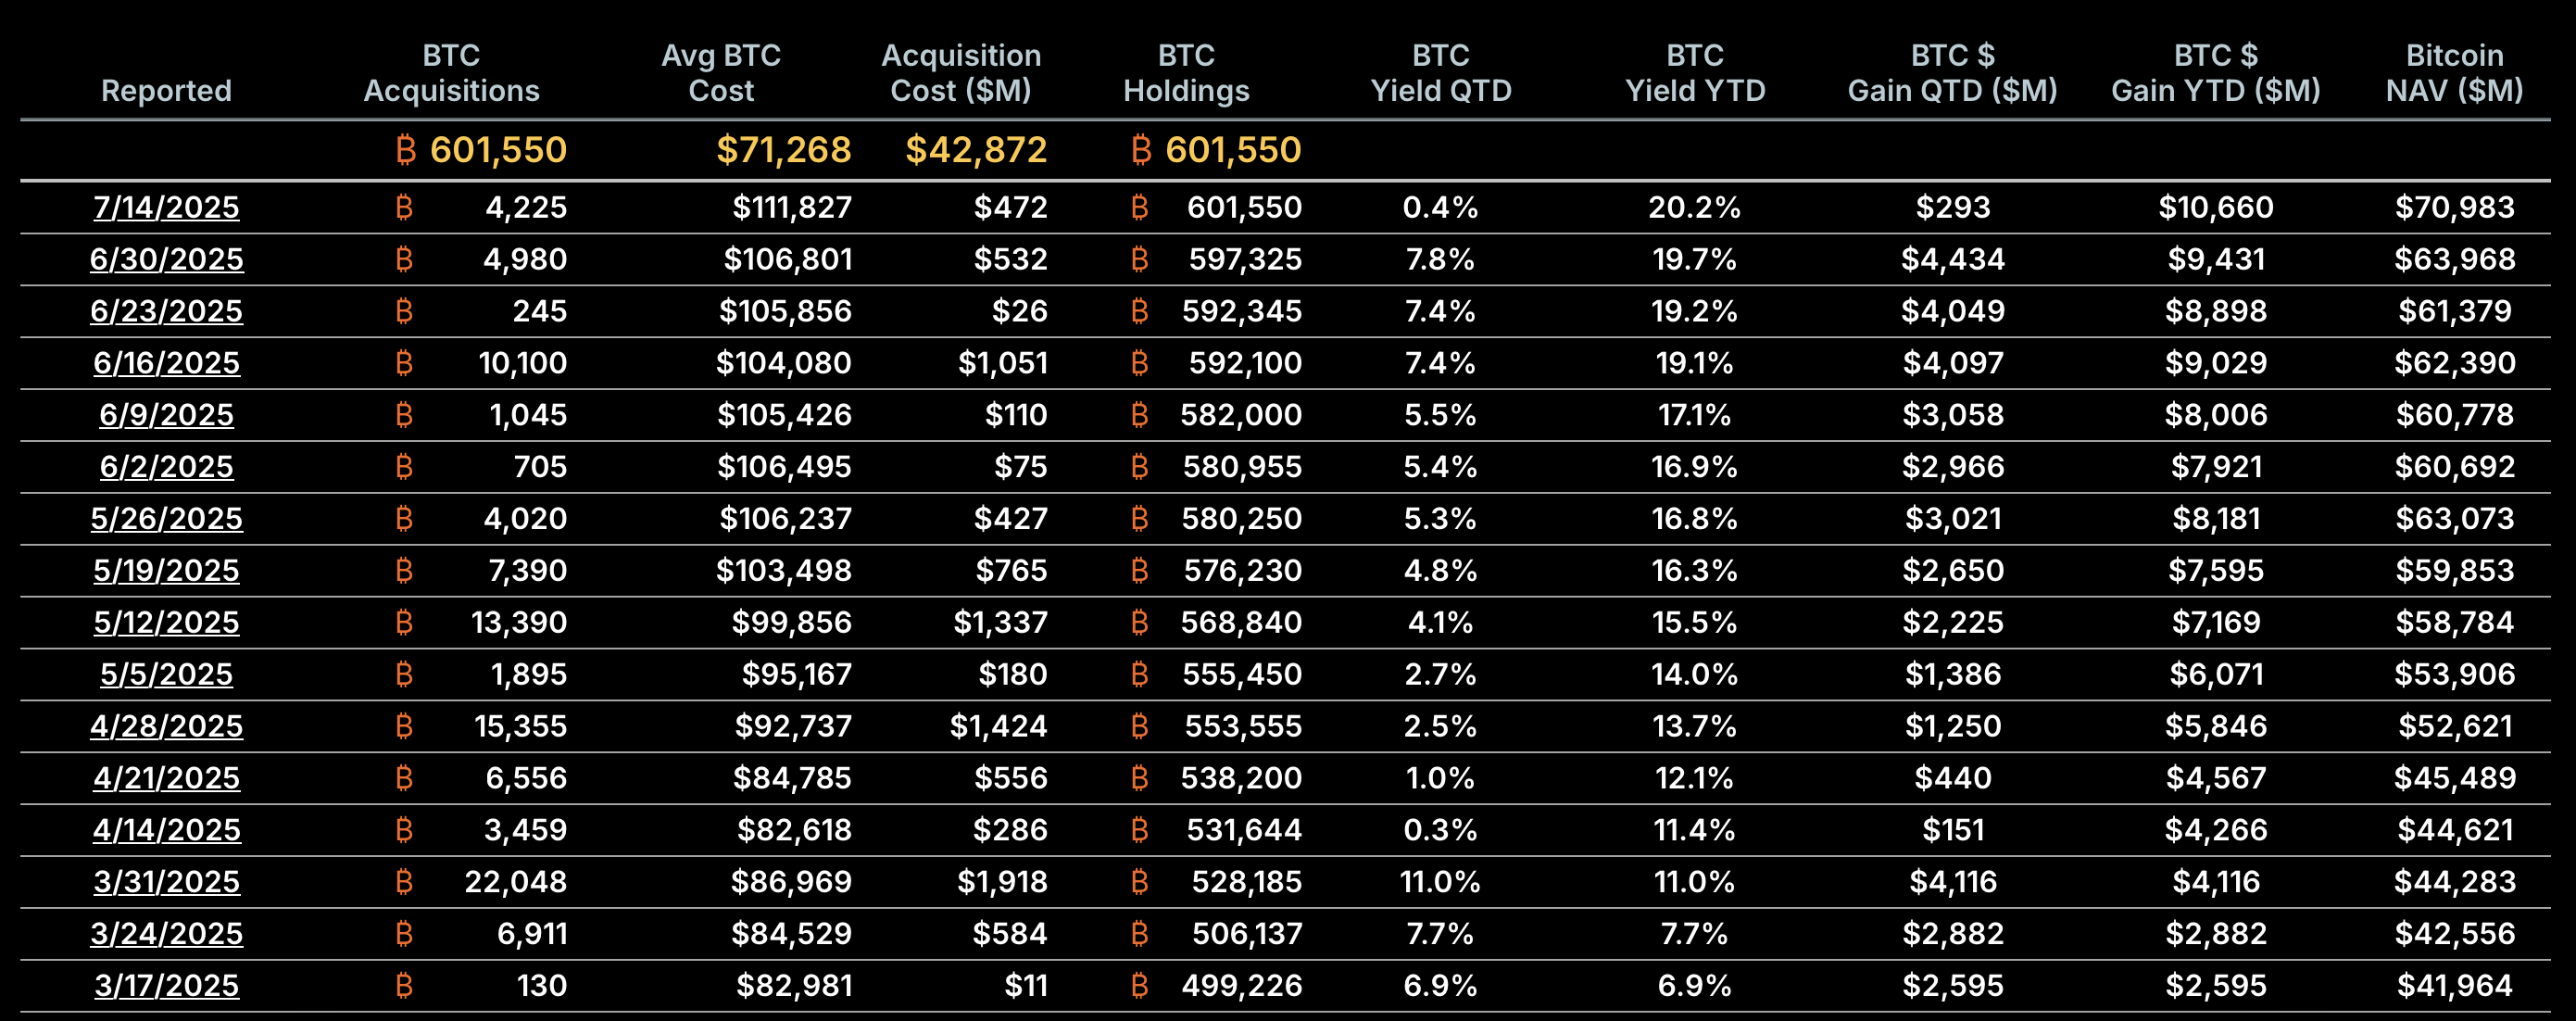Click the BTC Acquisitions column header
The image size is (2576, 1021).
tap(451, 73)
